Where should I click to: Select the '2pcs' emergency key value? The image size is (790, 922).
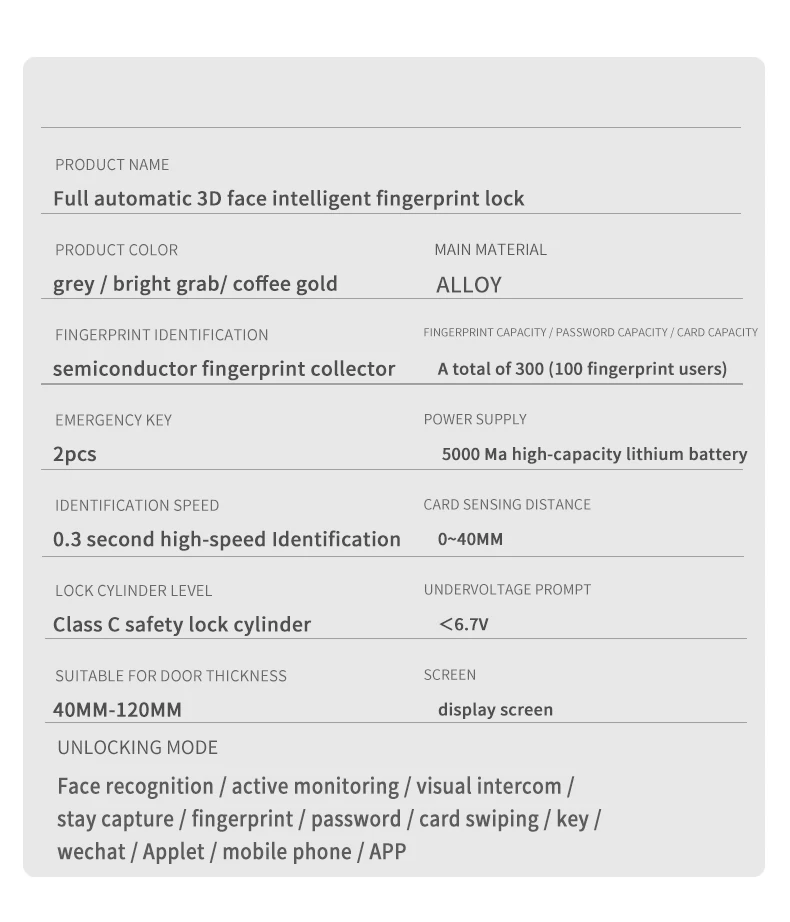(x=75, y=454)
